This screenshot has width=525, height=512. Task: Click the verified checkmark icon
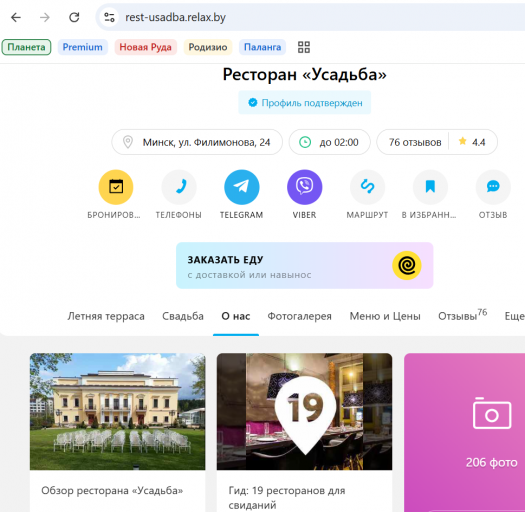(253, 102)
